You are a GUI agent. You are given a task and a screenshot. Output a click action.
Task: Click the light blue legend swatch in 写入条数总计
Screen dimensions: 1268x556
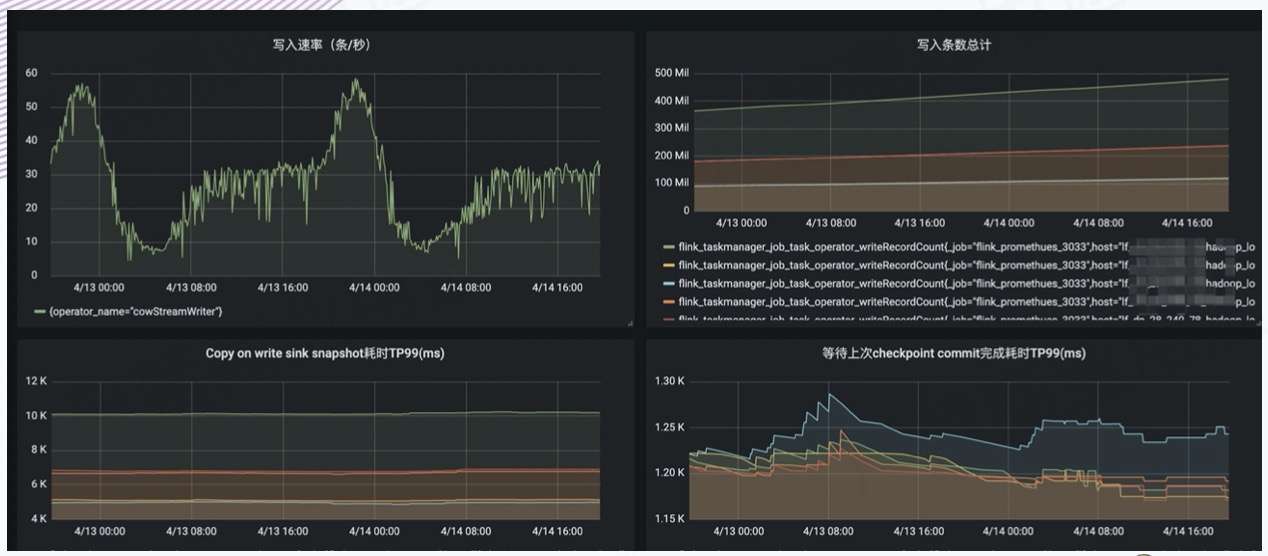[668, 283]
